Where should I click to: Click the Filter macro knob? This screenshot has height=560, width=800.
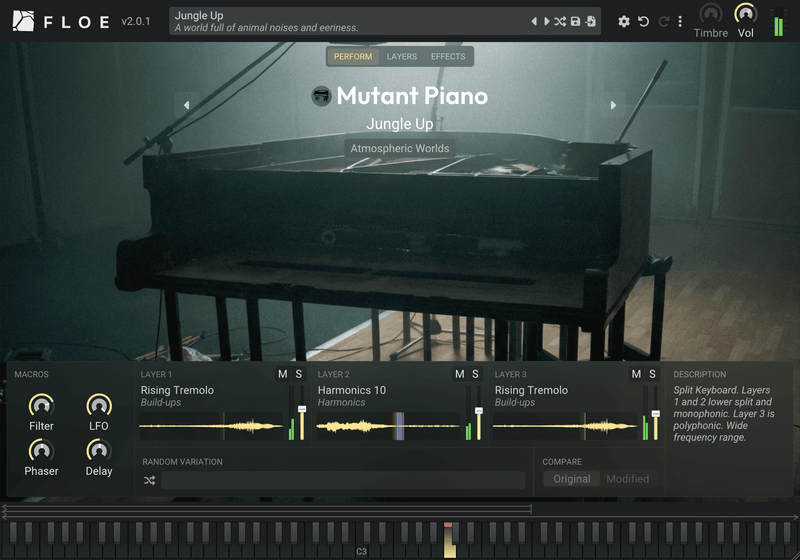[x=41, y=405]
